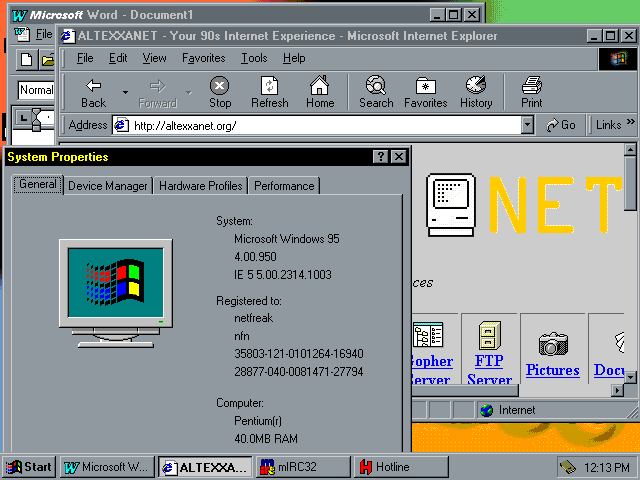Click the New document icon in Word
The height and width of the screenshot is (480, 640).
click(27, 60)
